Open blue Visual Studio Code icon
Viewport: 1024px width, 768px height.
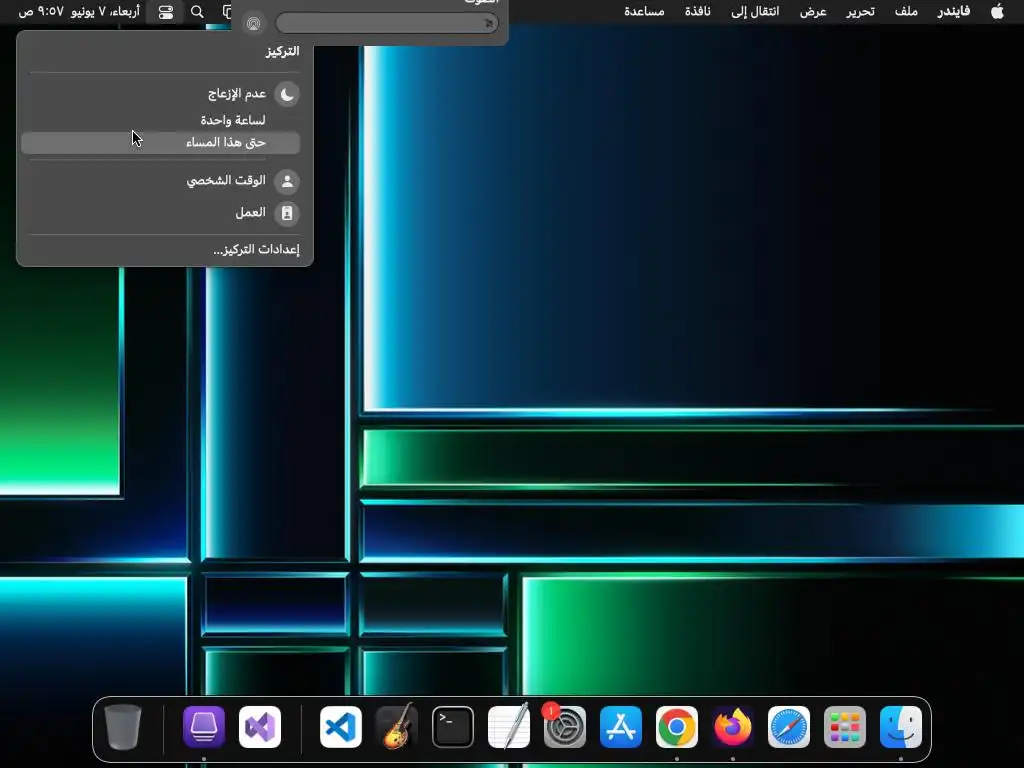click(341, 727)
